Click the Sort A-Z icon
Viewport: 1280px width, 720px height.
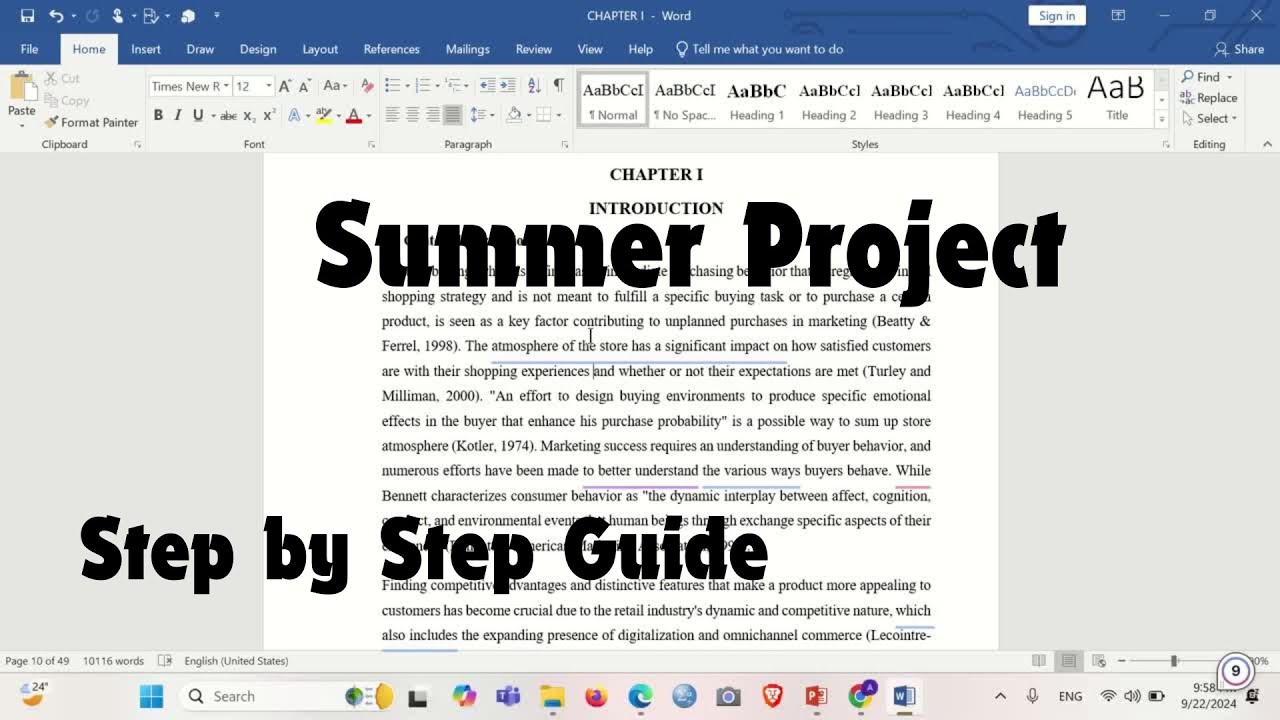tap(534, 86)
